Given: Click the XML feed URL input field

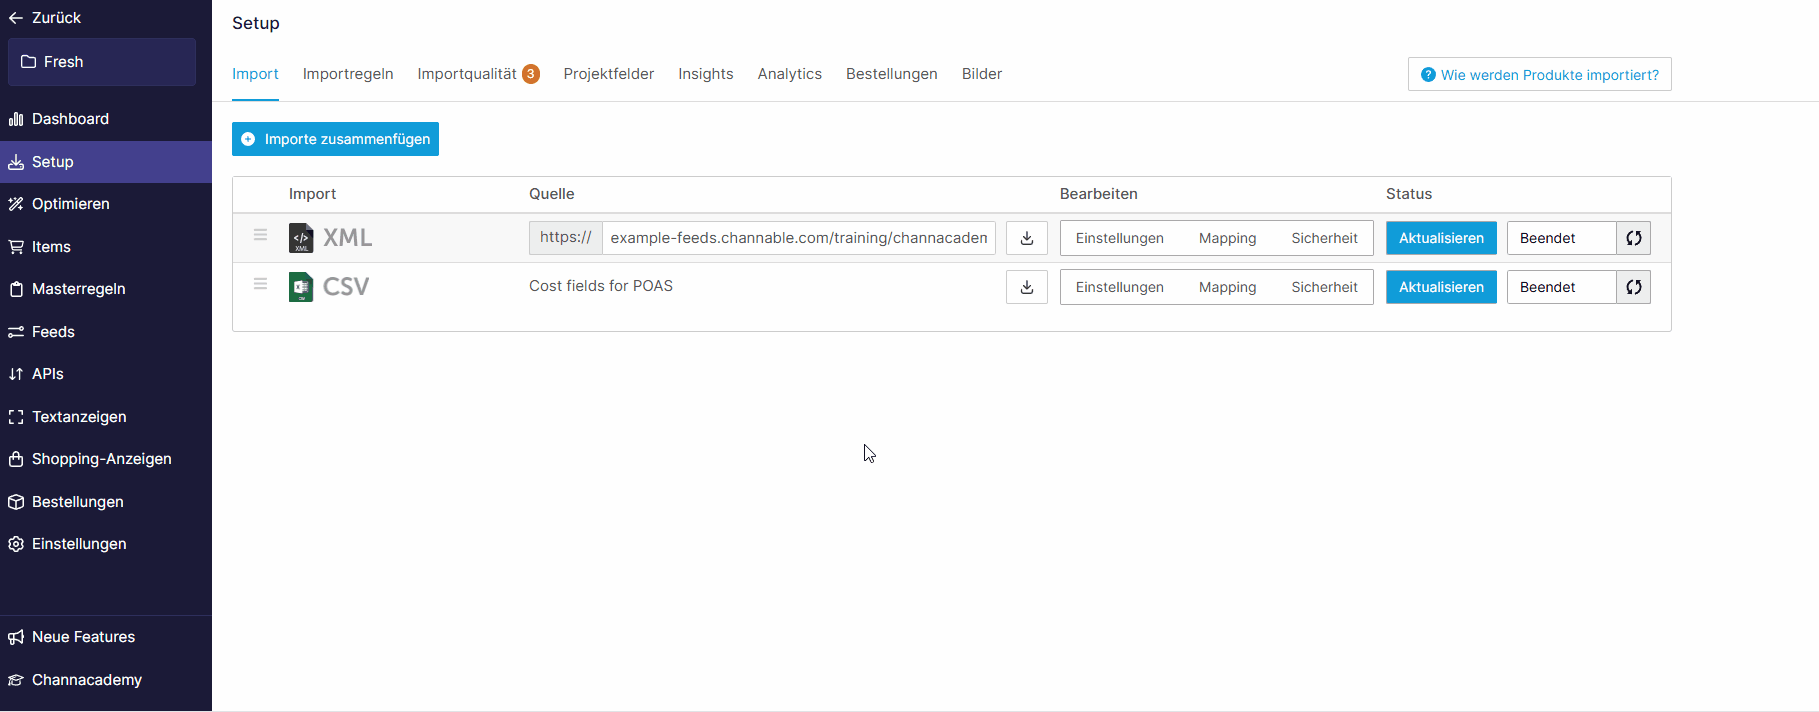Looking at the screenshot, I should 799,238.
